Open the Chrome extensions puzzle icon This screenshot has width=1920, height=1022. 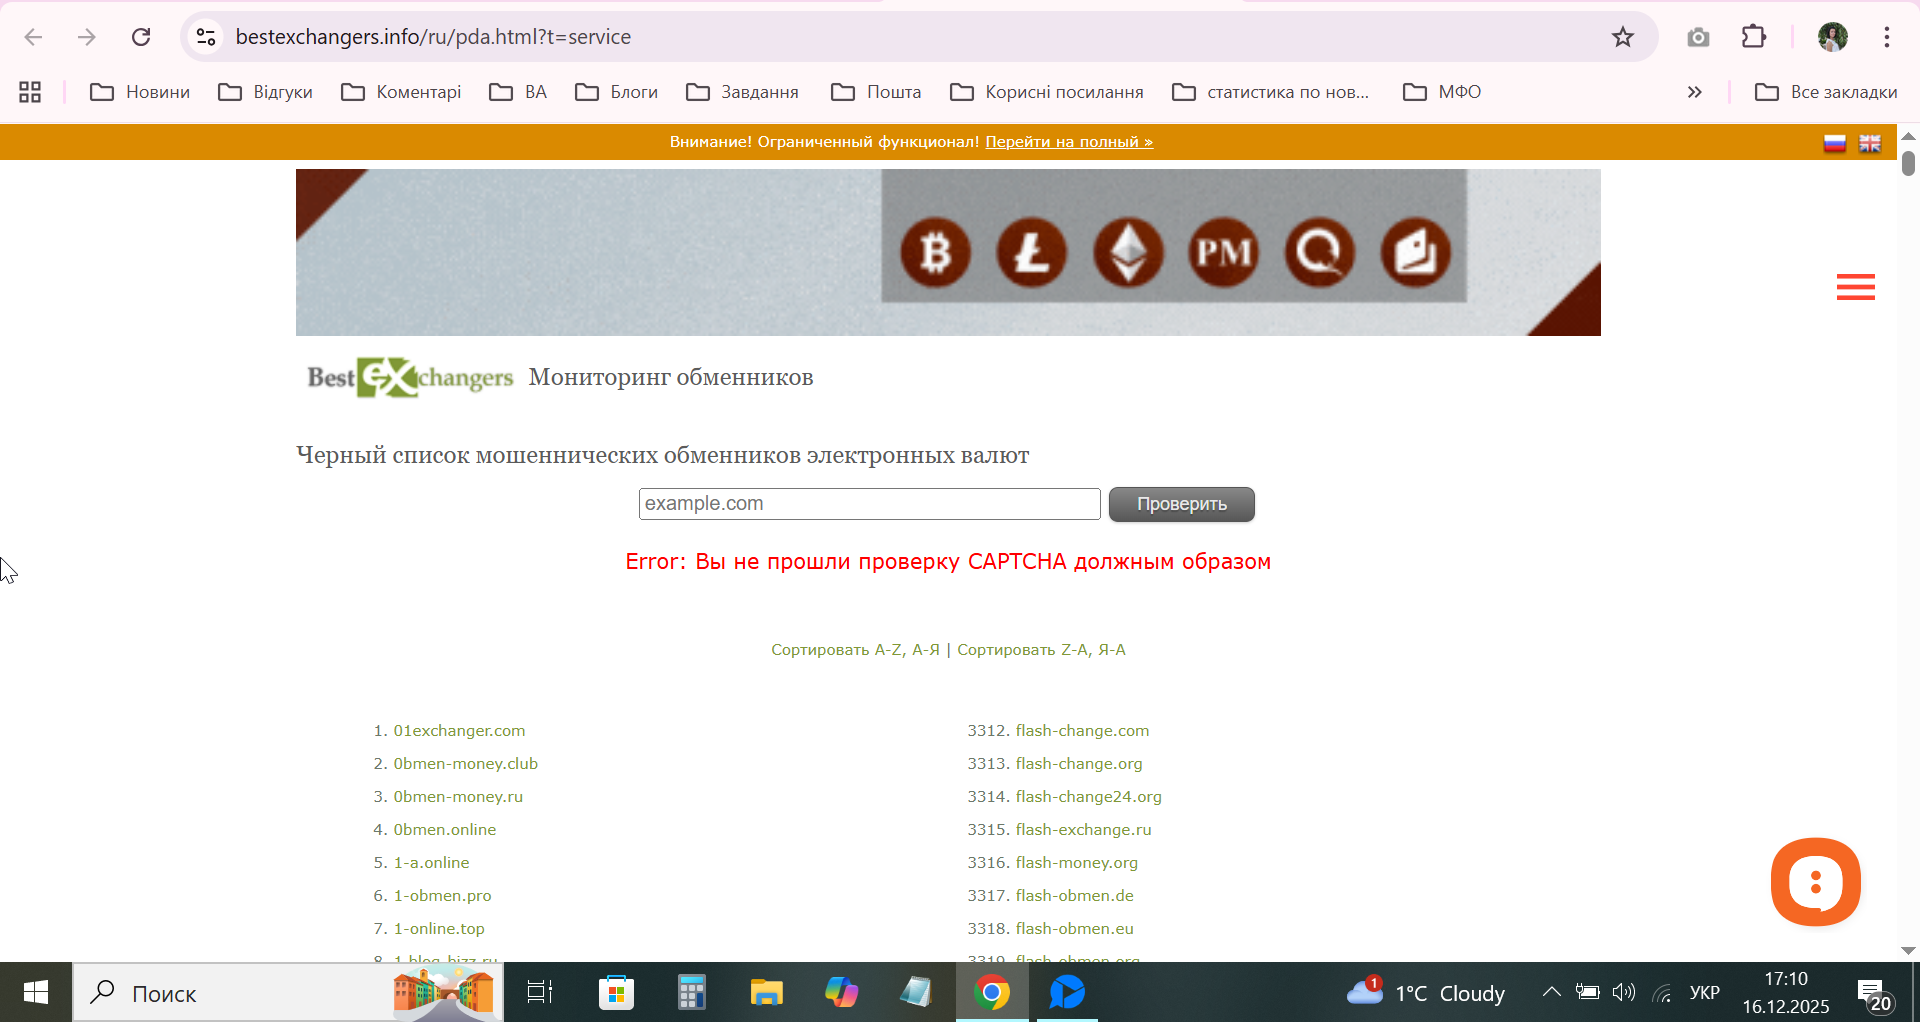1754,37
